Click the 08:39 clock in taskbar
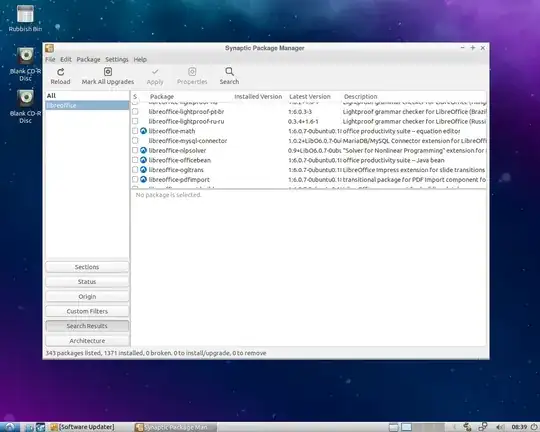 [x=519, y=427]
